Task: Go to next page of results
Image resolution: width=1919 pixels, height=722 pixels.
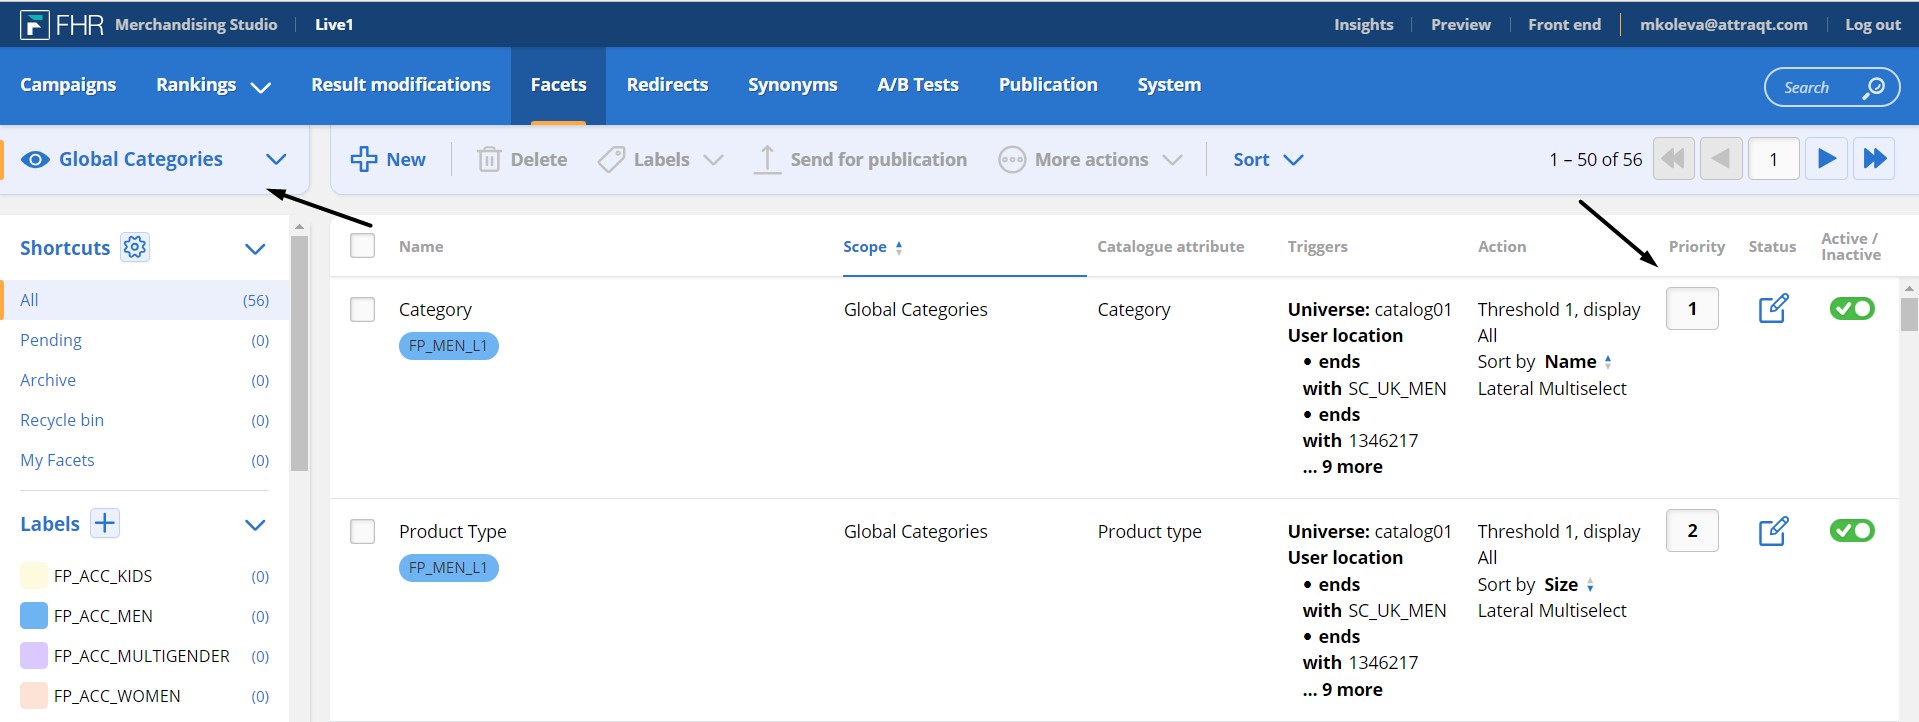Action: (1826, 158)
